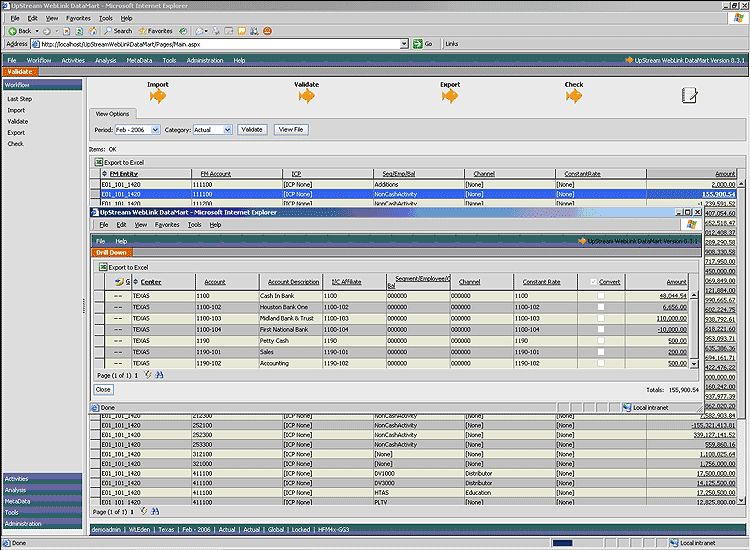Open the address bar dropdown arrow
Viewport: 750px width, 550px height.
(x=404, y=44)
